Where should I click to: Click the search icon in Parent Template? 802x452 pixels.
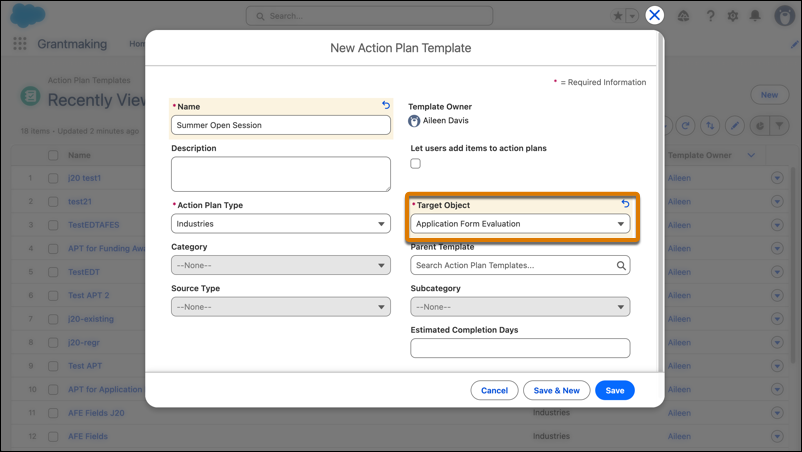(621, 265)
